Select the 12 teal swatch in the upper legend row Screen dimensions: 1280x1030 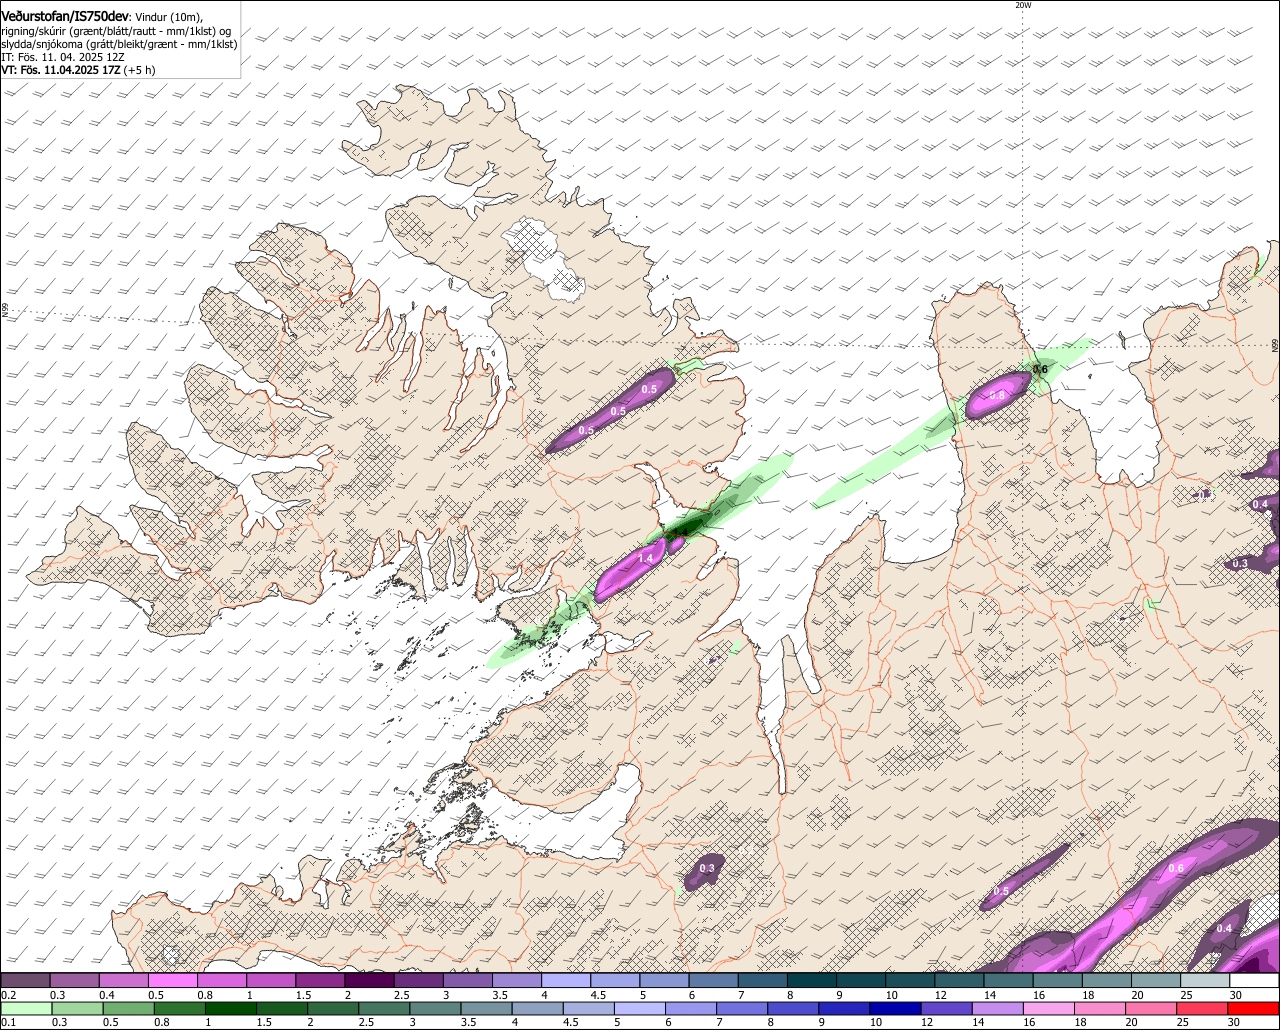coord(960,980)
